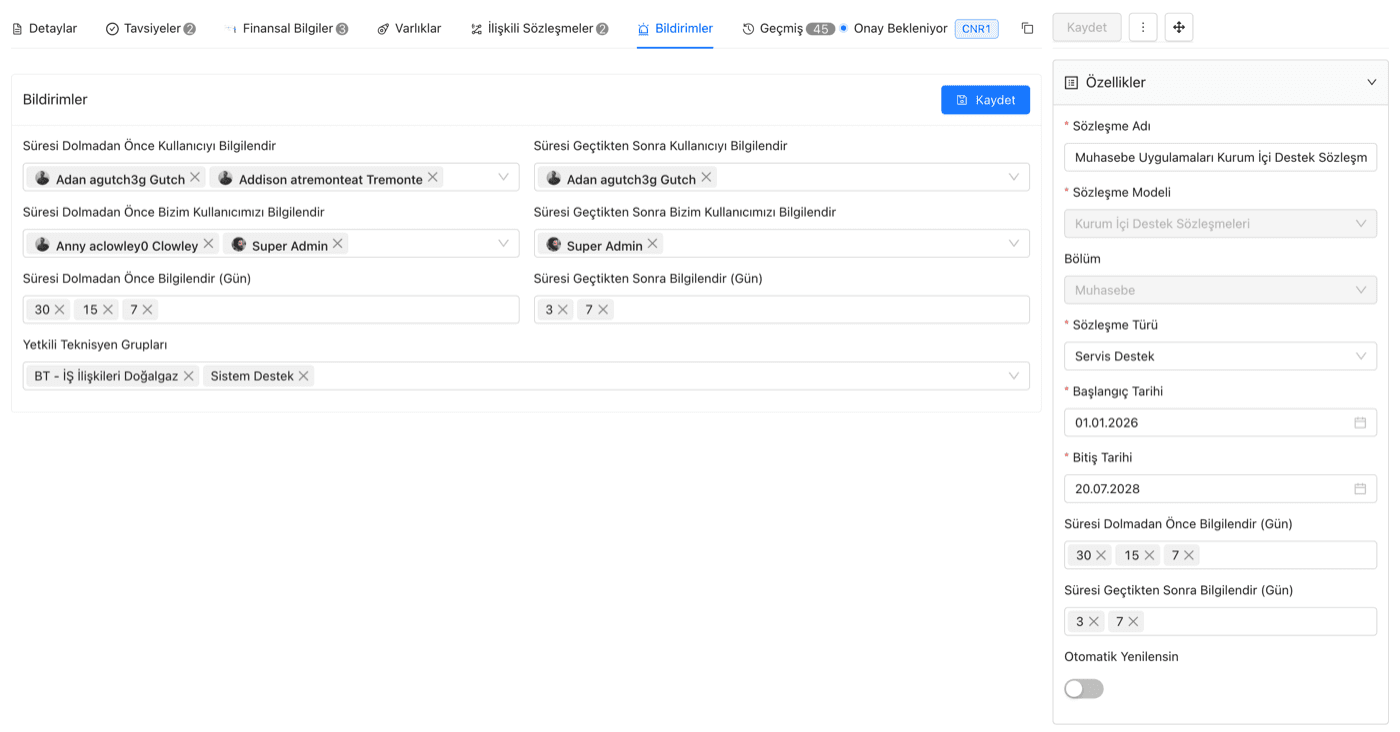Remove the 3 tag in Bildirimler after-expiry days

click(563, 310)
